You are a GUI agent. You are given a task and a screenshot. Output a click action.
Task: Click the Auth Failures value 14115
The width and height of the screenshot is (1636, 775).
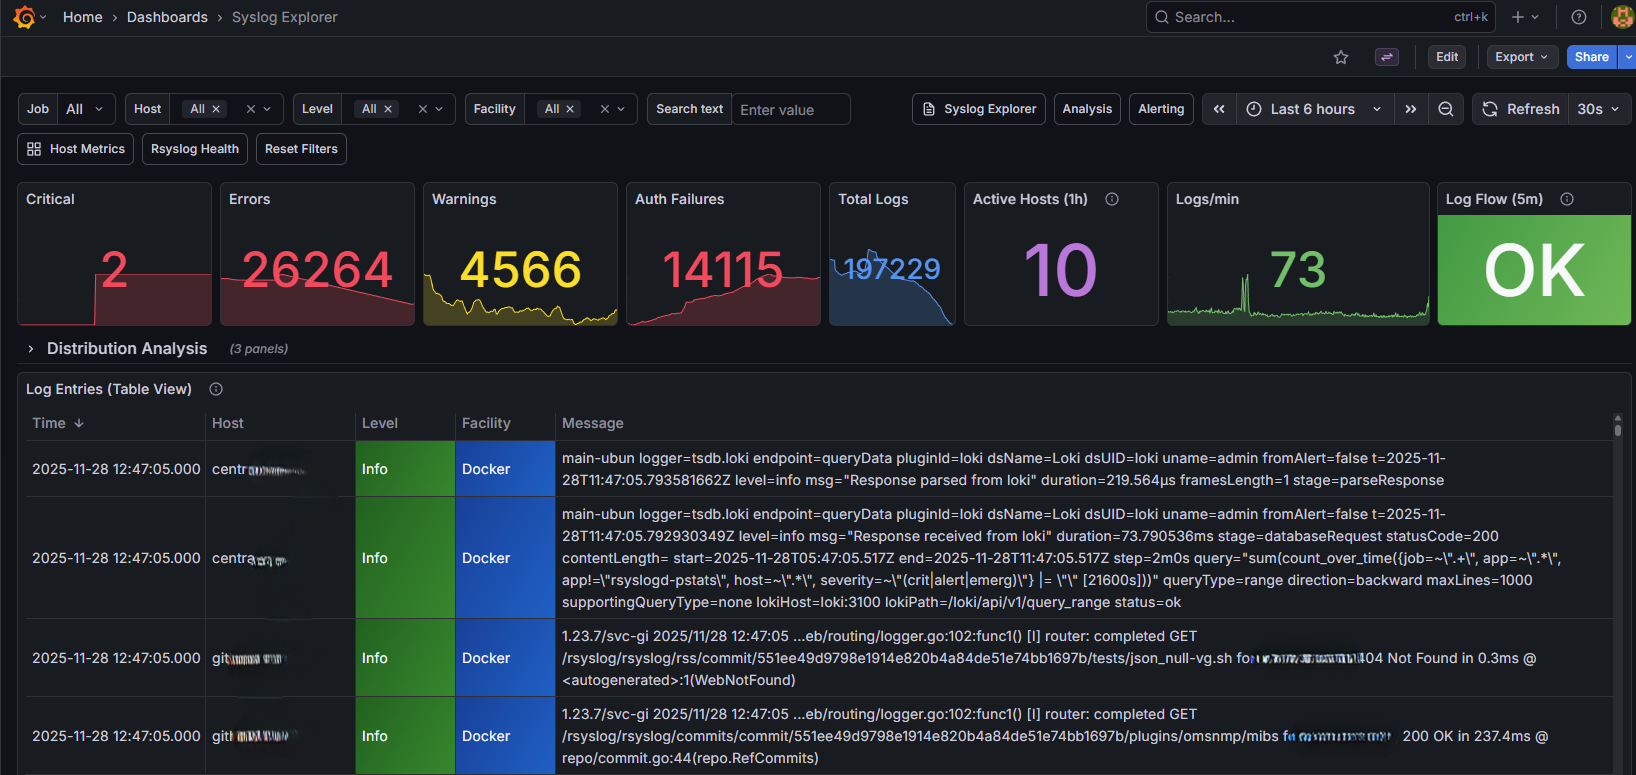click(x=723, y=270)
